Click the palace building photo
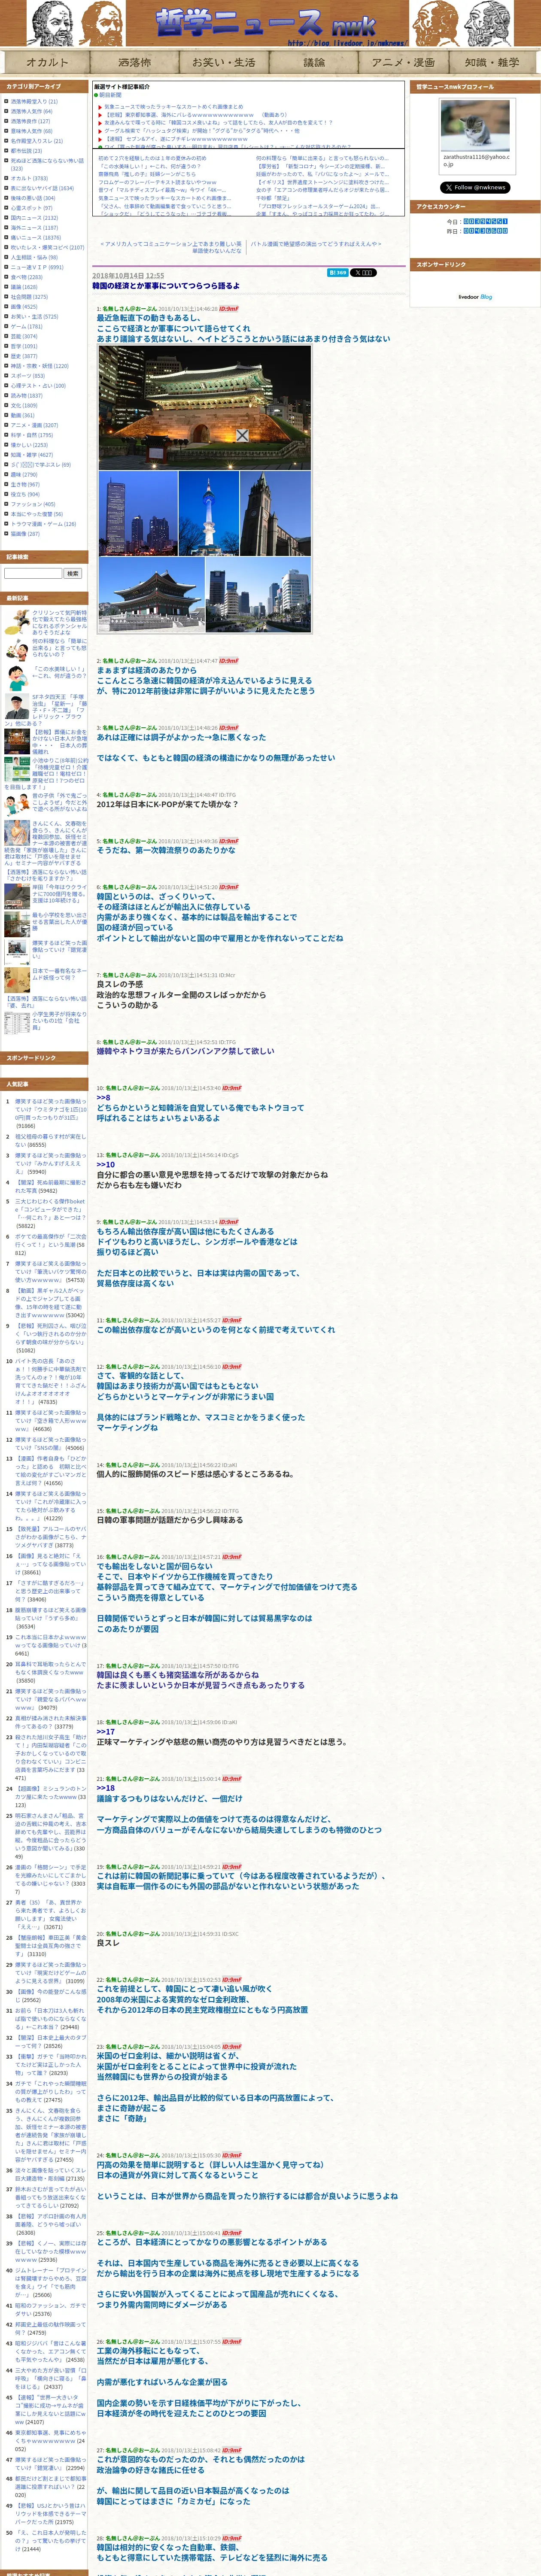The width and height of the screenshot is (541, 2576). tap(151, 594)
